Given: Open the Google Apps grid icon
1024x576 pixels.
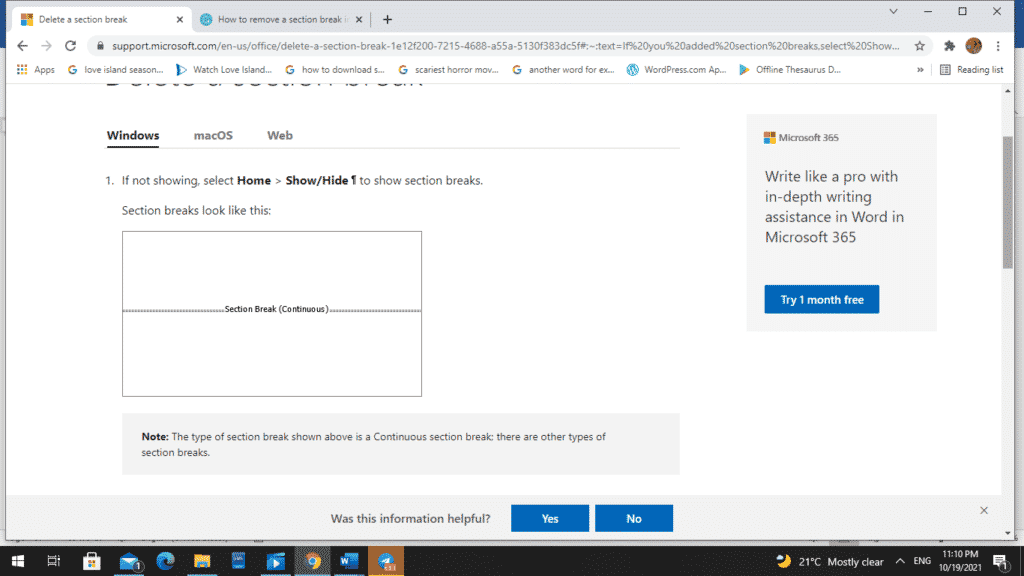Looking at the screenshot, I should click(x=21, y=69).
